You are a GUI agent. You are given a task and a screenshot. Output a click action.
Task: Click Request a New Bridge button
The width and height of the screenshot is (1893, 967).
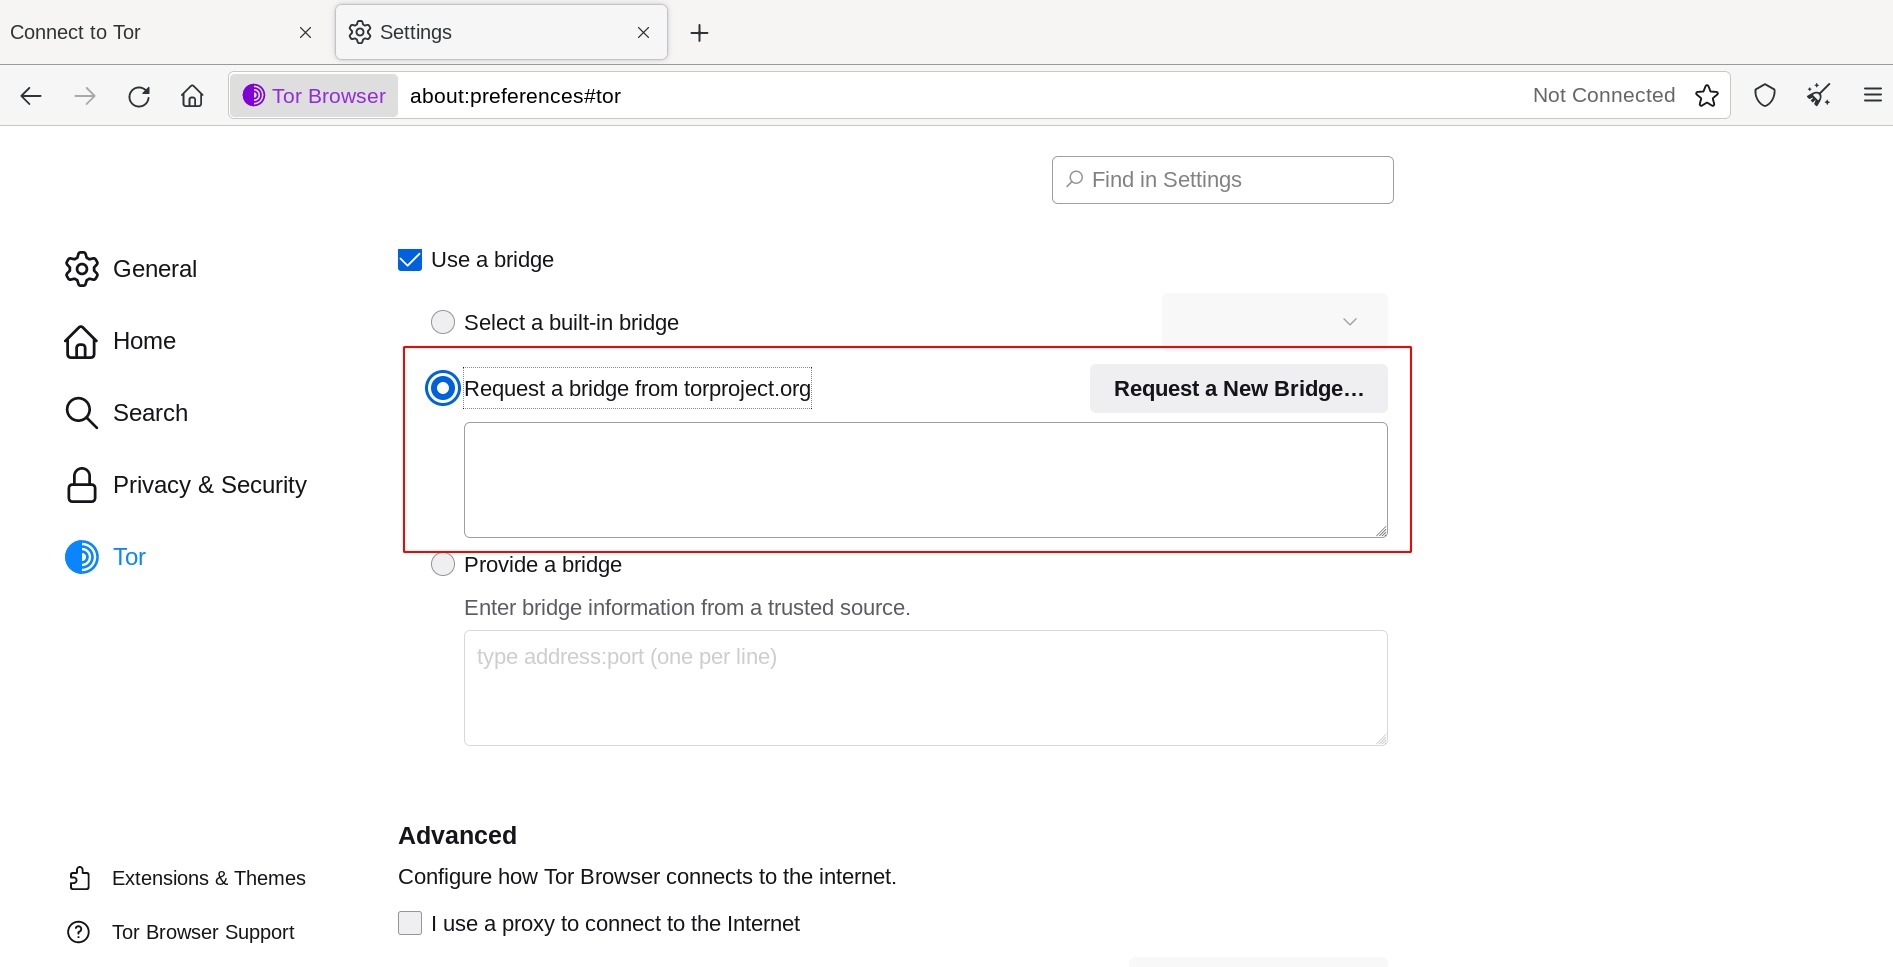click(x=1238, y=389)
